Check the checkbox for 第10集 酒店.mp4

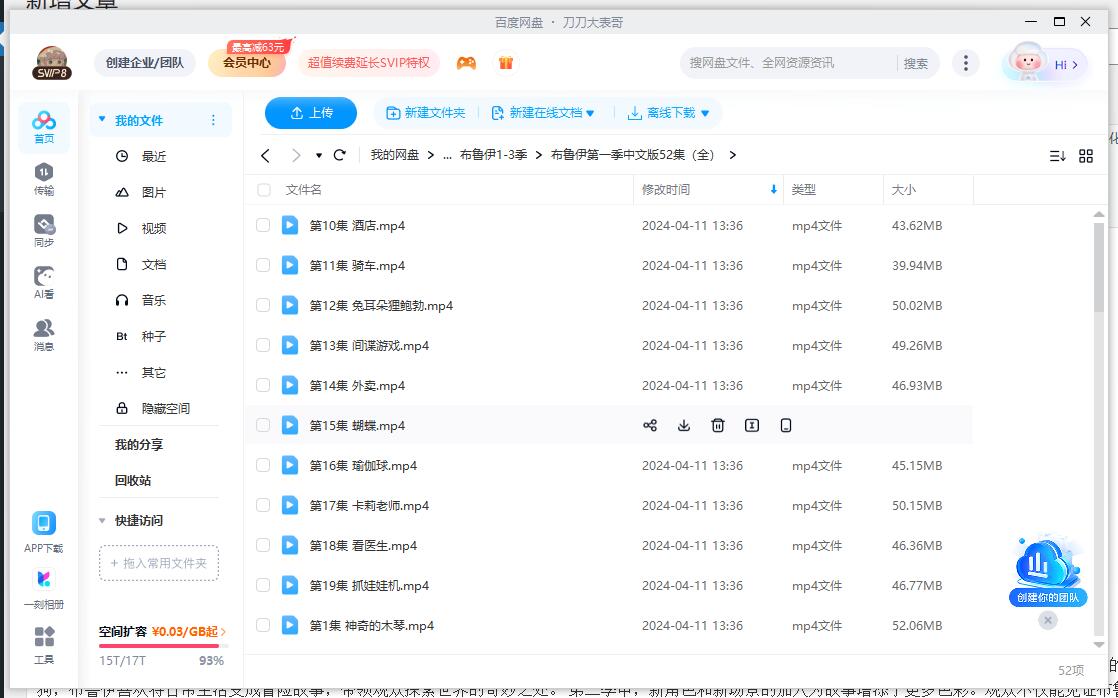[x=262, y=225]
